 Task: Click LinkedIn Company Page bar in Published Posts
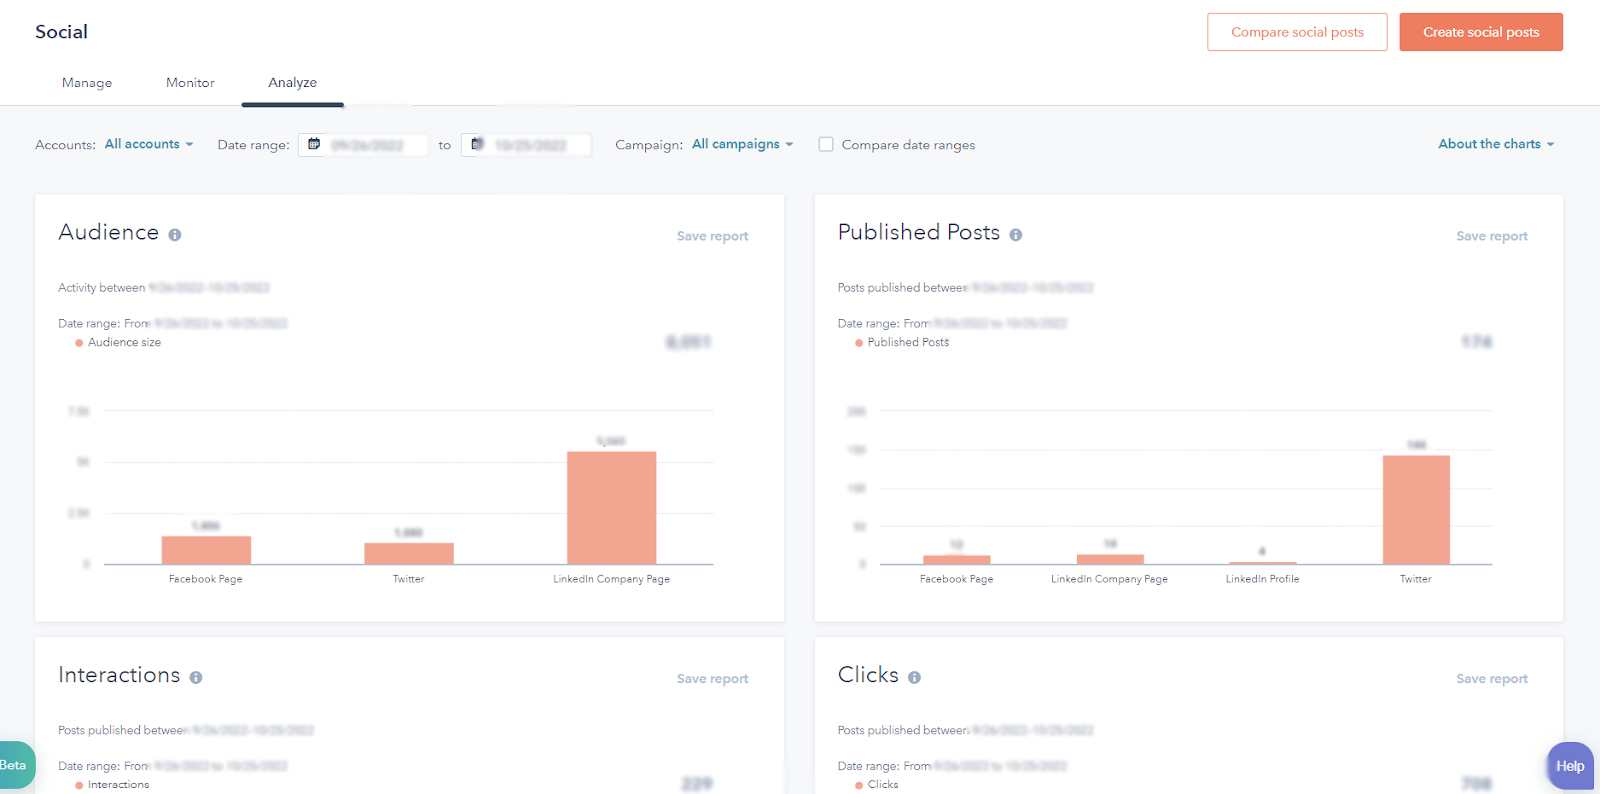pyautogui.click(x=1110, y=559)
